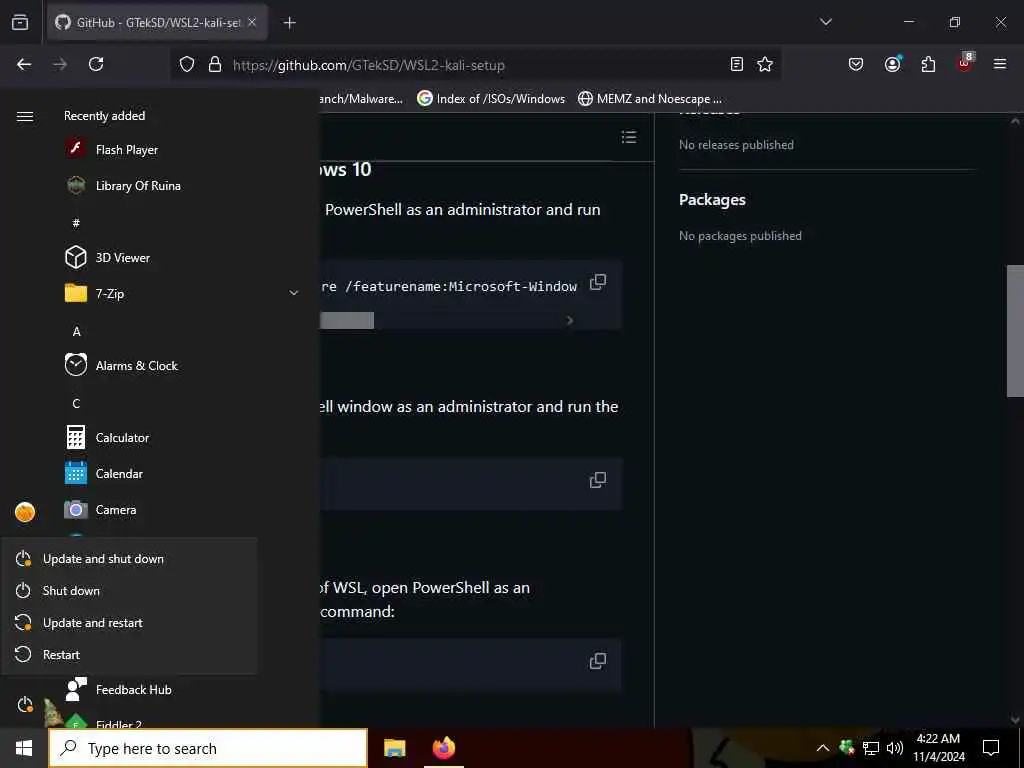Viewport: 1024px width, 768px height.
Task: Click the A letter group header
Action: [x=76, y=331]
